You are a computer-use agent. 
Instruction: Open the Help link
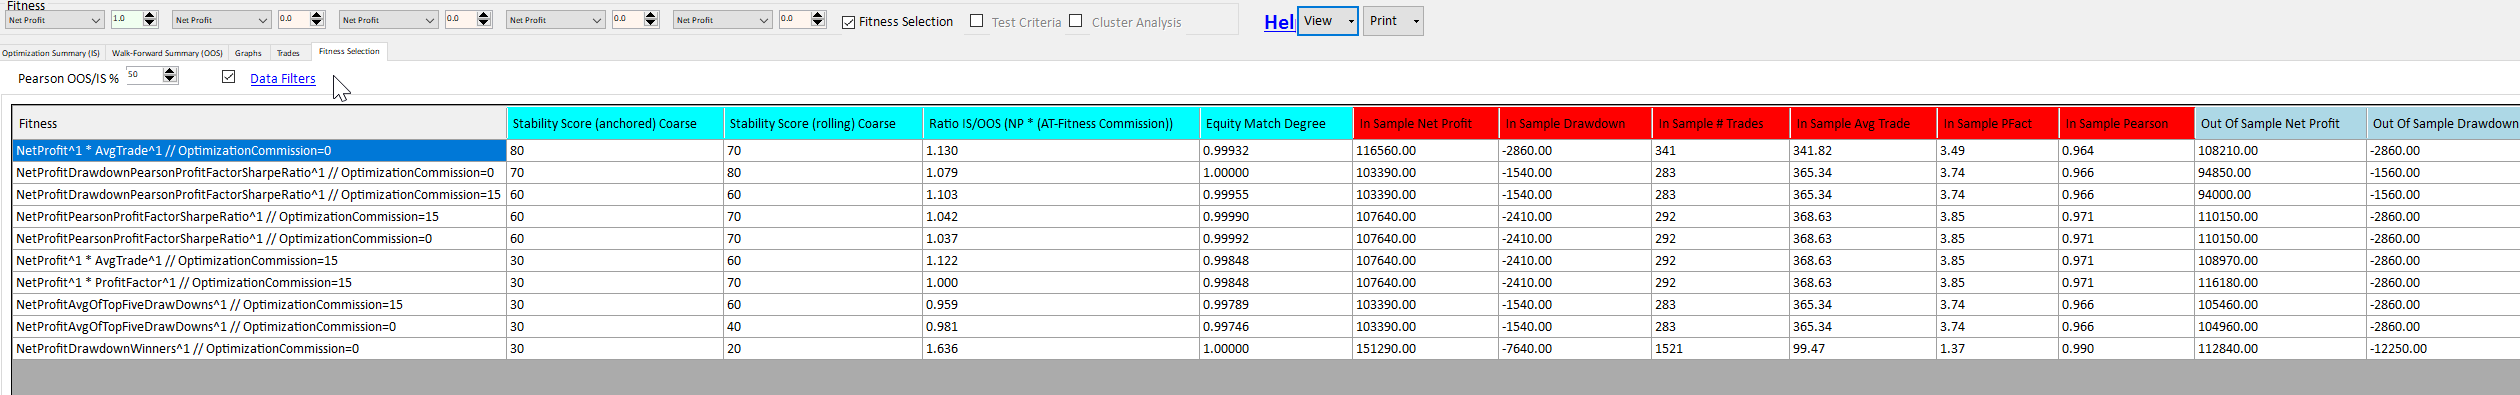1279,22
